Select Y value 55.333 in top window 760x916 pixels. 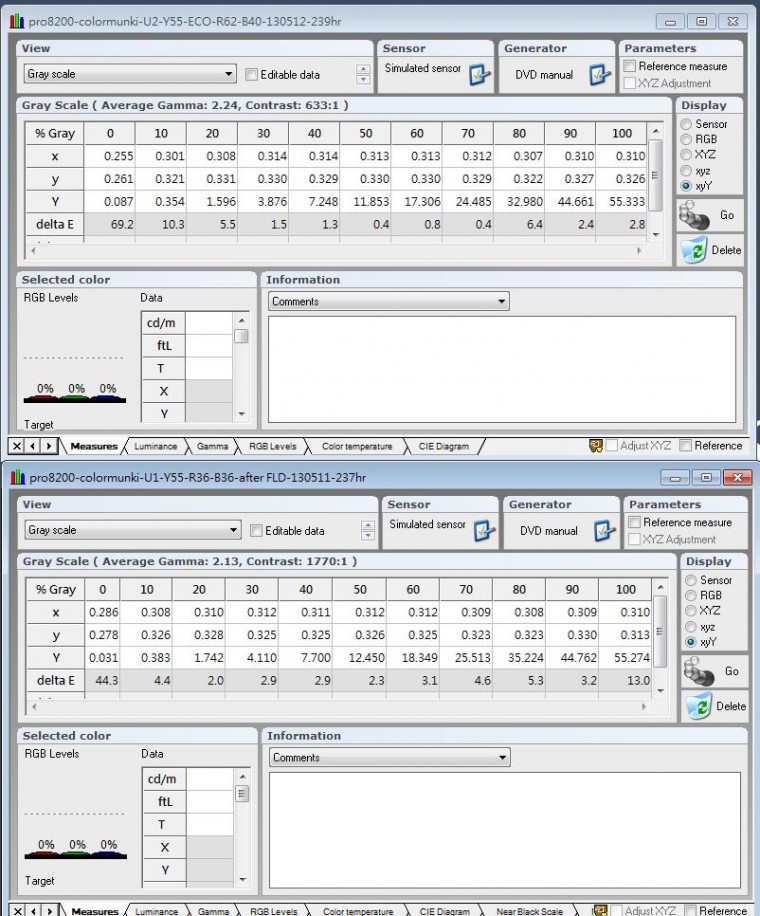coord(622,202)
